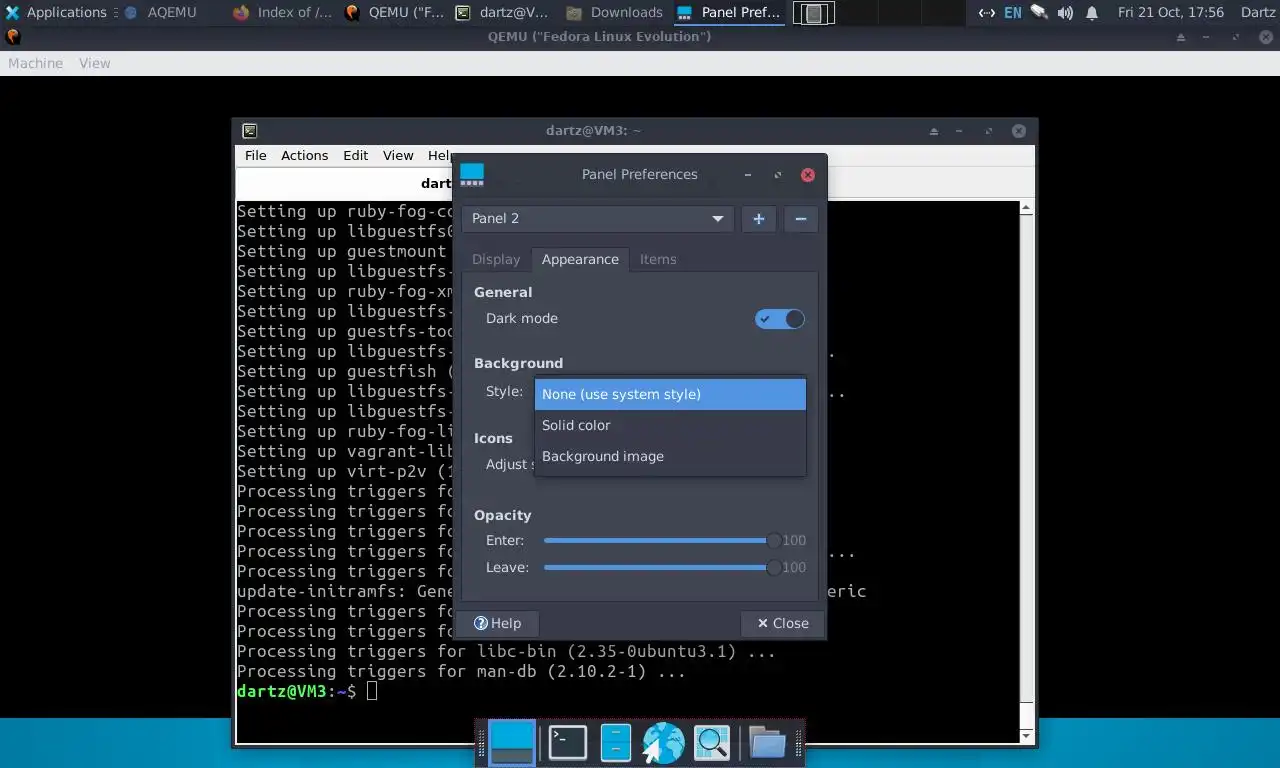Screen dimensions: 1280x768
Task: Open terminal's View menu
Action: point(397,155)
